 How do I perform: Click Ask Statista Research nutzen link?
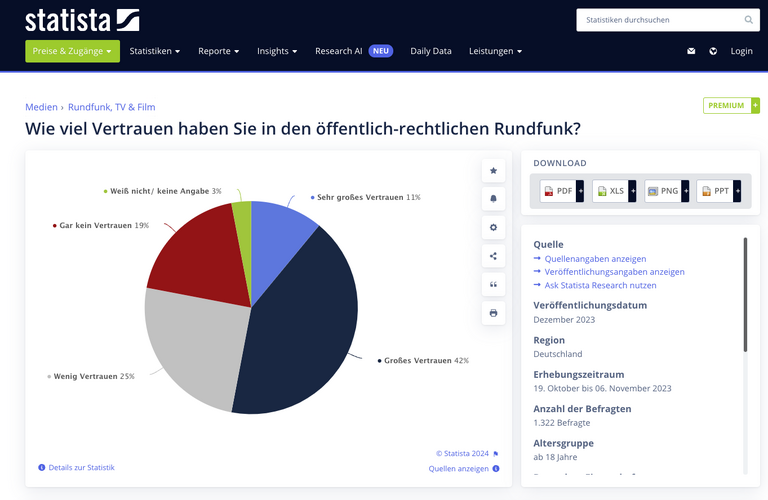tap(600, 285)
